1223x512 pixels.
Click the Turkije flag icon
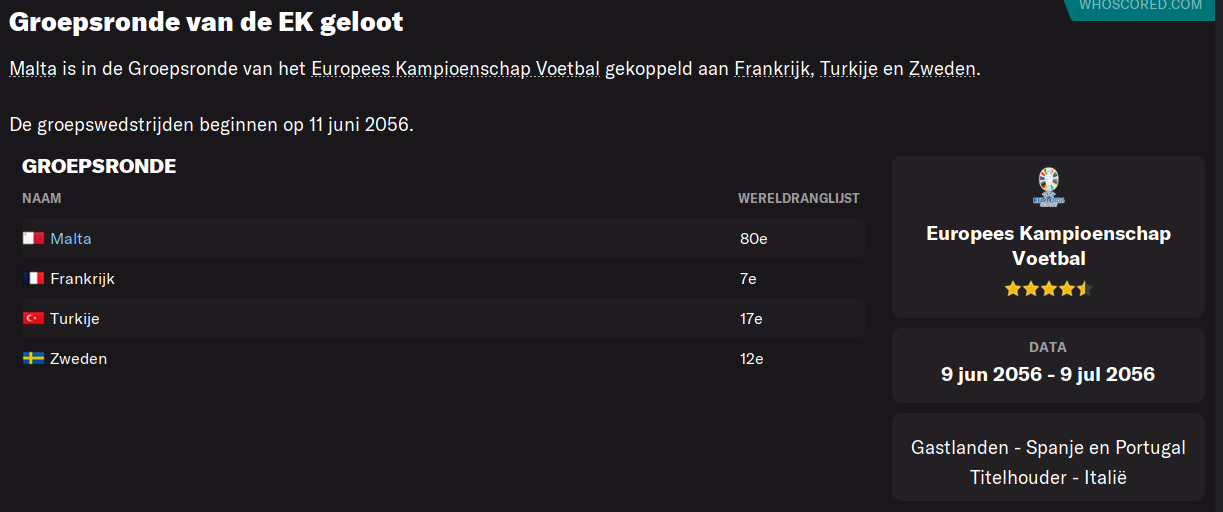coord(33,319)
